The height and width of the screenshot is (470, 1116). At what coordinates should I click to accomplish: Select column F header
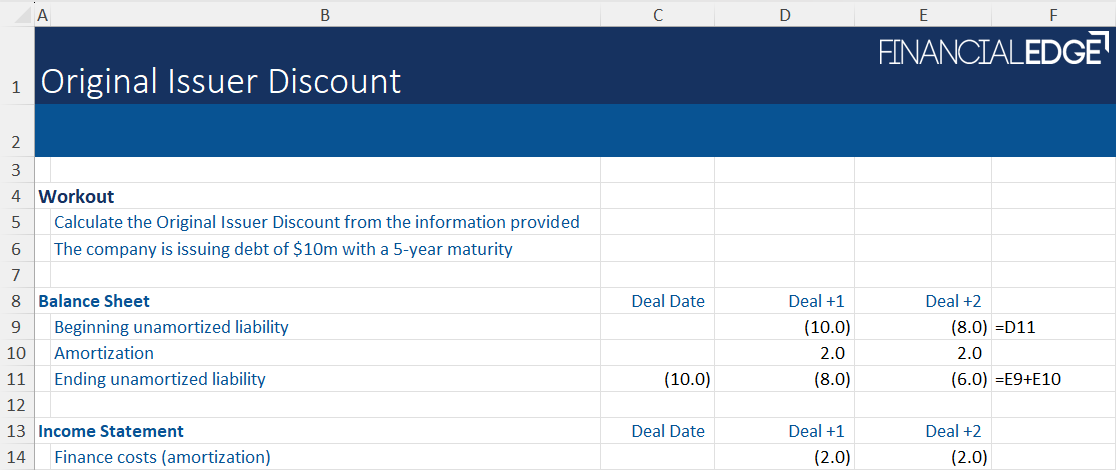(x=1053, y=14)
